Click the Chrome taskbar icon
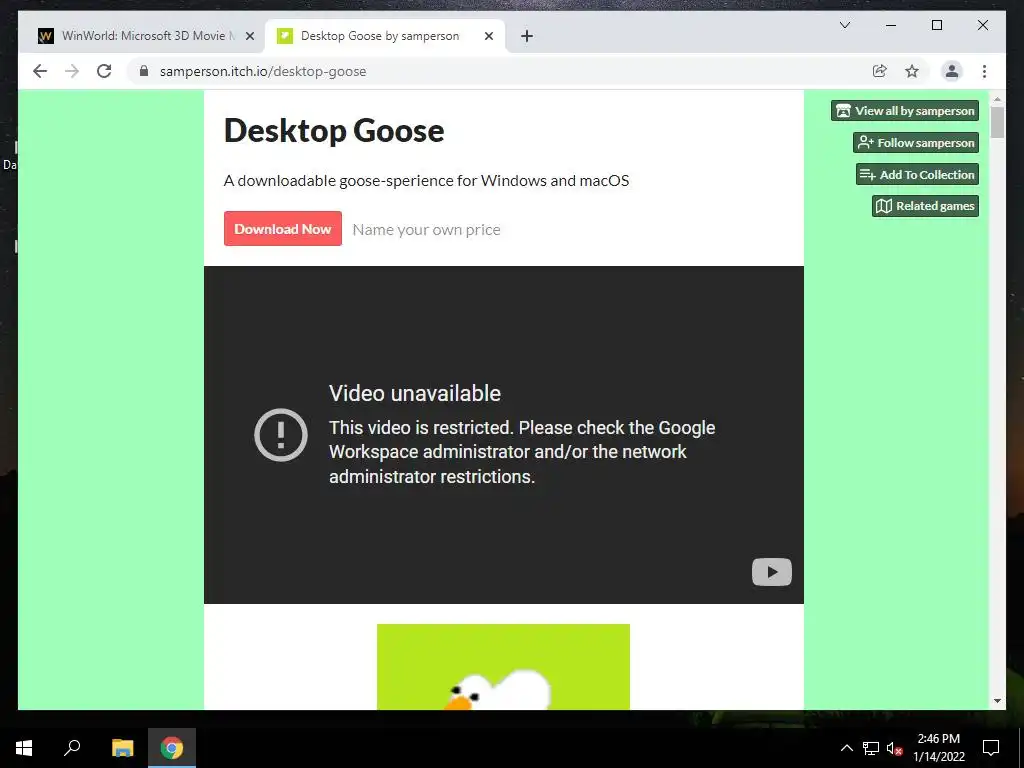This screenshot has height=768, width=1024. point(172,748)
